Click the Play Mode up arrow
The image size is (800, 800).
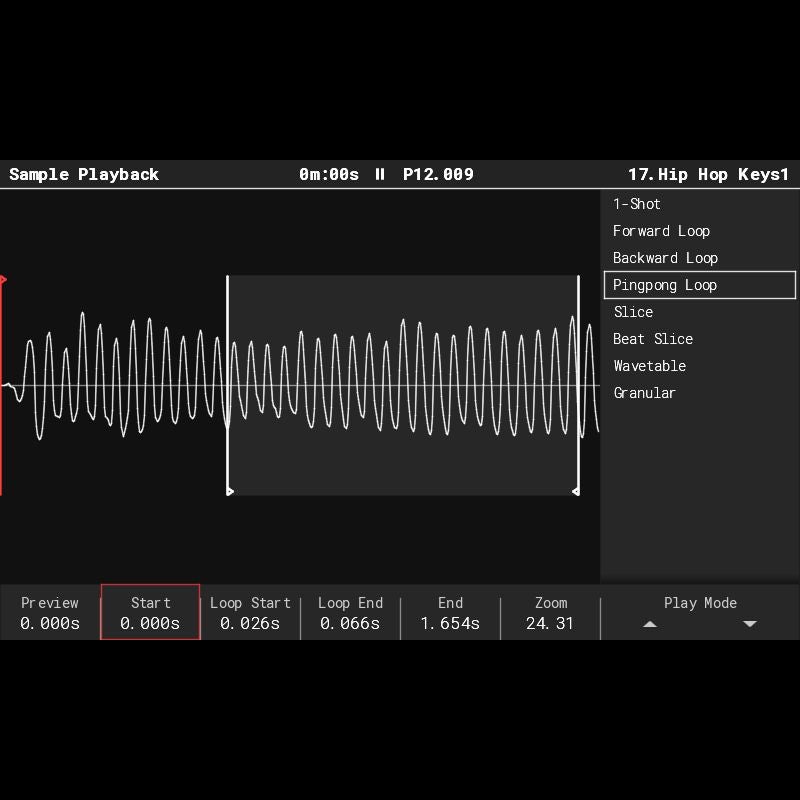pos(649,624)
